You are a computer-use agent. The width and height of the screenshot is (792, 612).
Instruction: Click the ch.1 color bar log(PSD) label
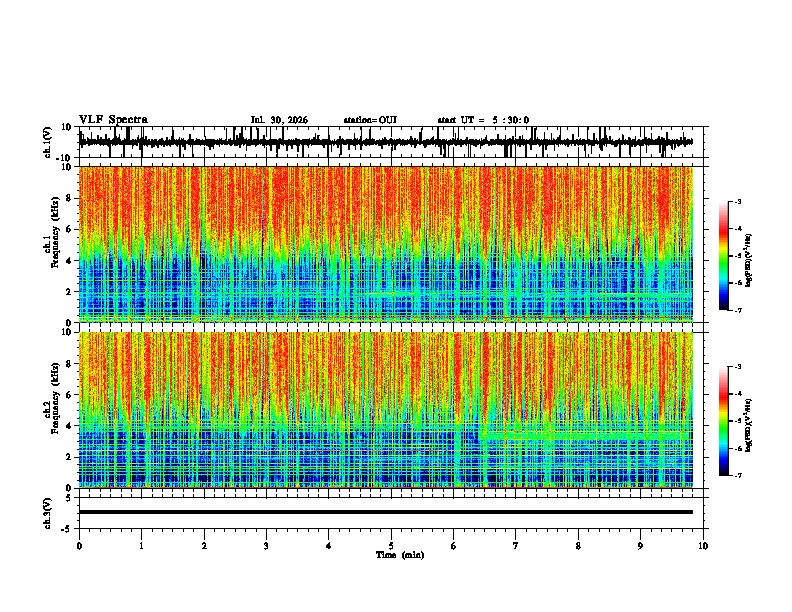(x=749, y=260)
